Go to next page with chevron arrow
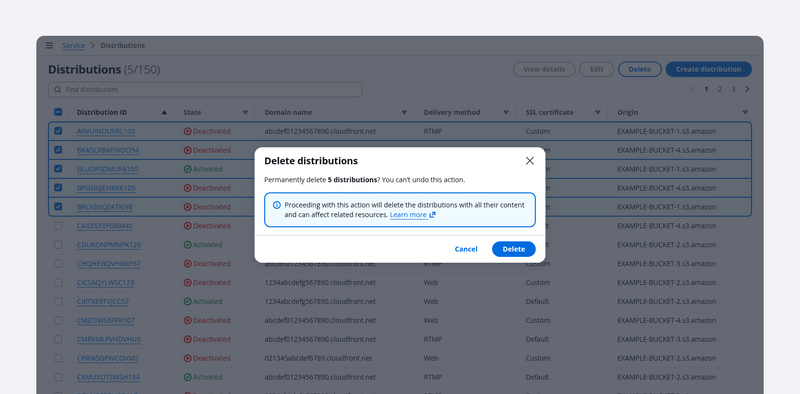This screenshot has height=394, width=800. [747, 89]
